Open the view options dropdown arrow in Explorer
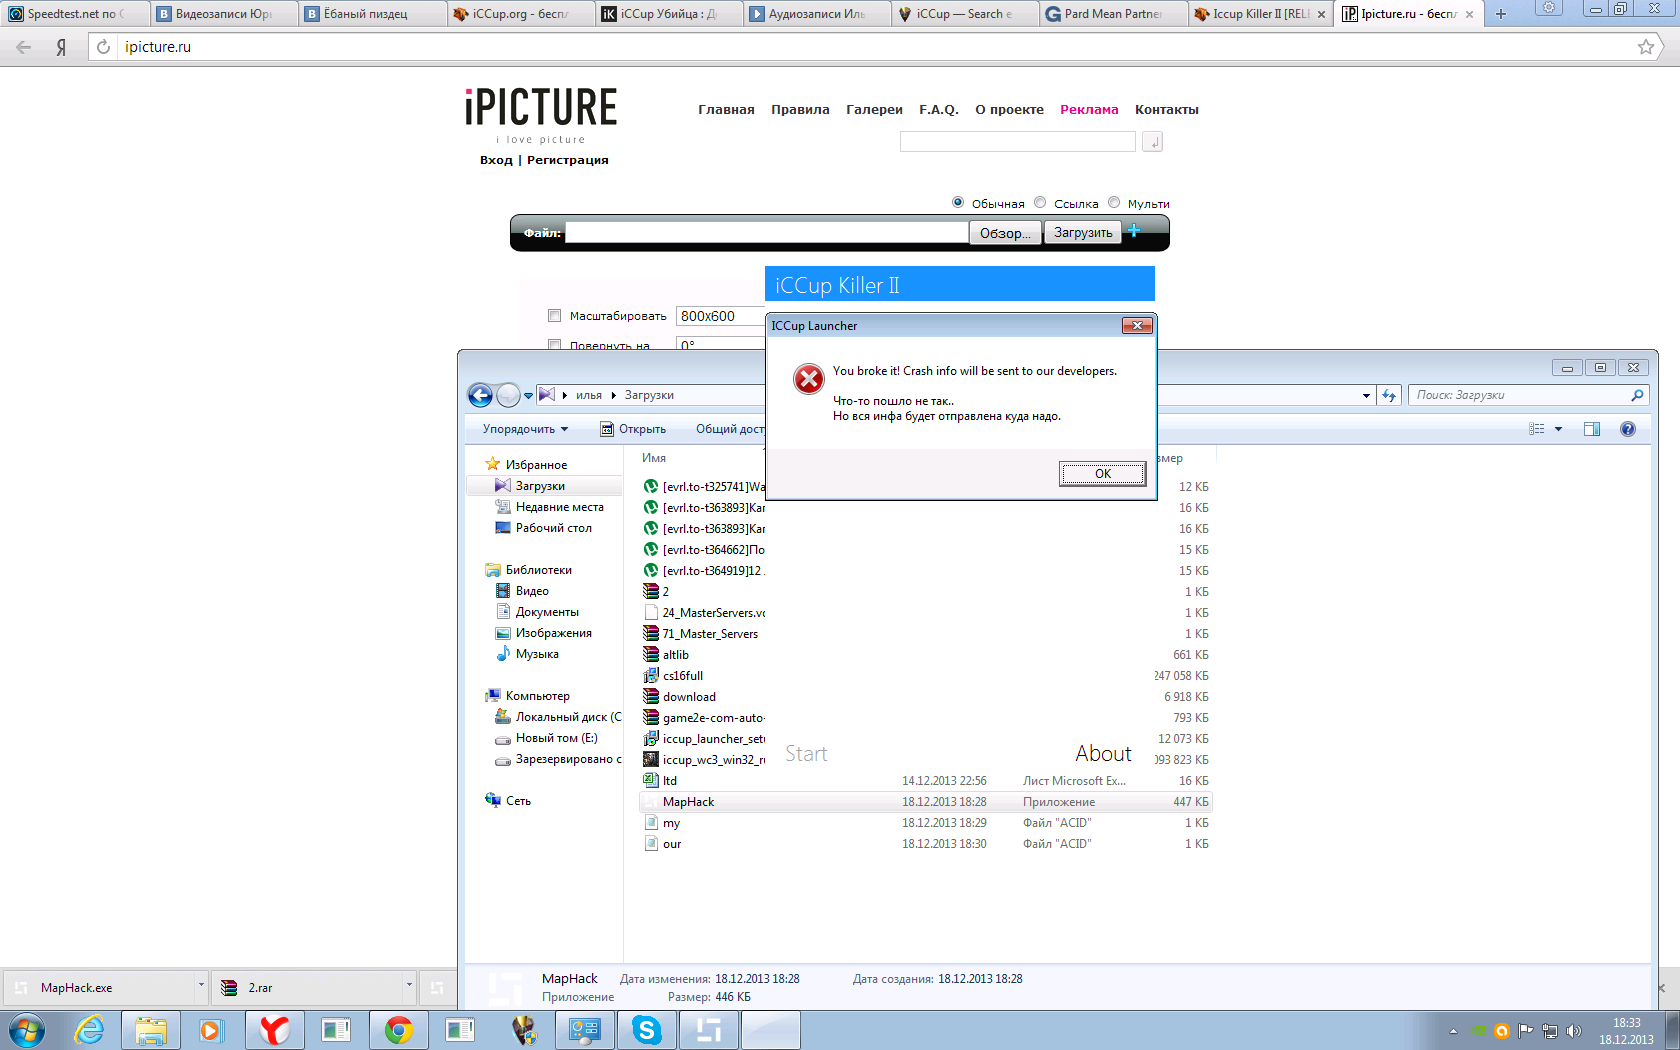Viewport: 1680px width, 1050px height. [x=1558, y=429]
